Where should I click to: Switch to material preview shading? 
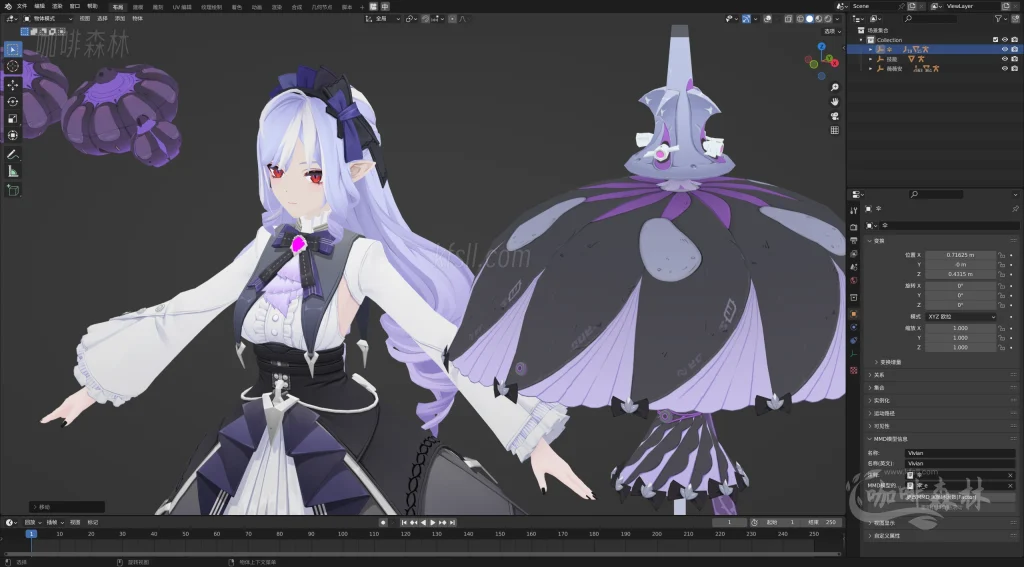click(818, 19)
